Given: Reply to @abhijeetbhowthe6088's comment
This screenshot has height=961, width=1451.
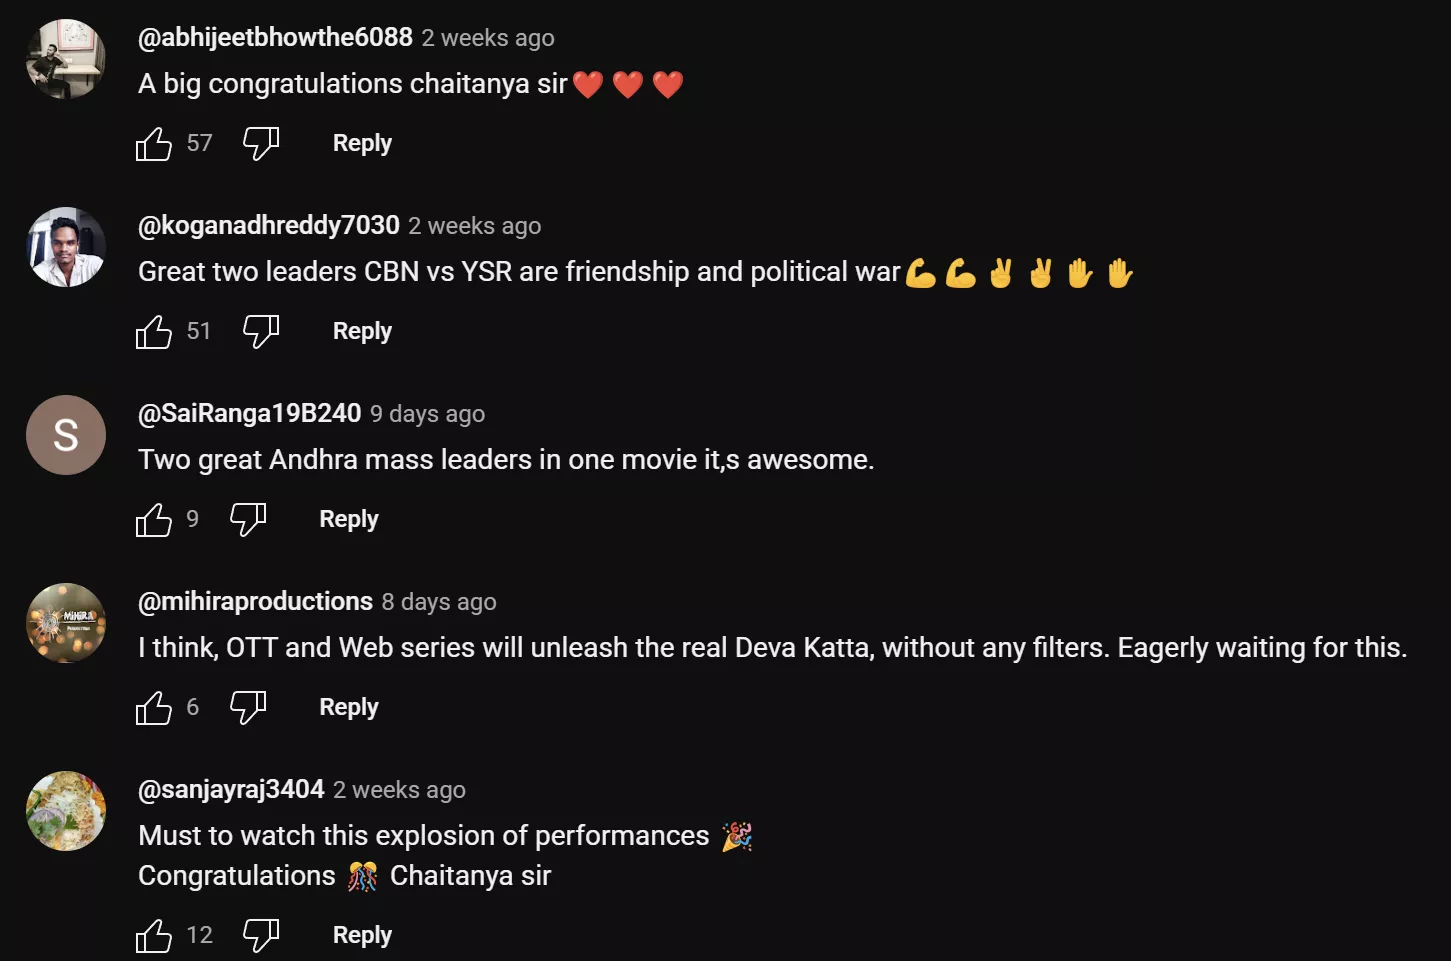Looking at the screenshot, I should 362,143.
